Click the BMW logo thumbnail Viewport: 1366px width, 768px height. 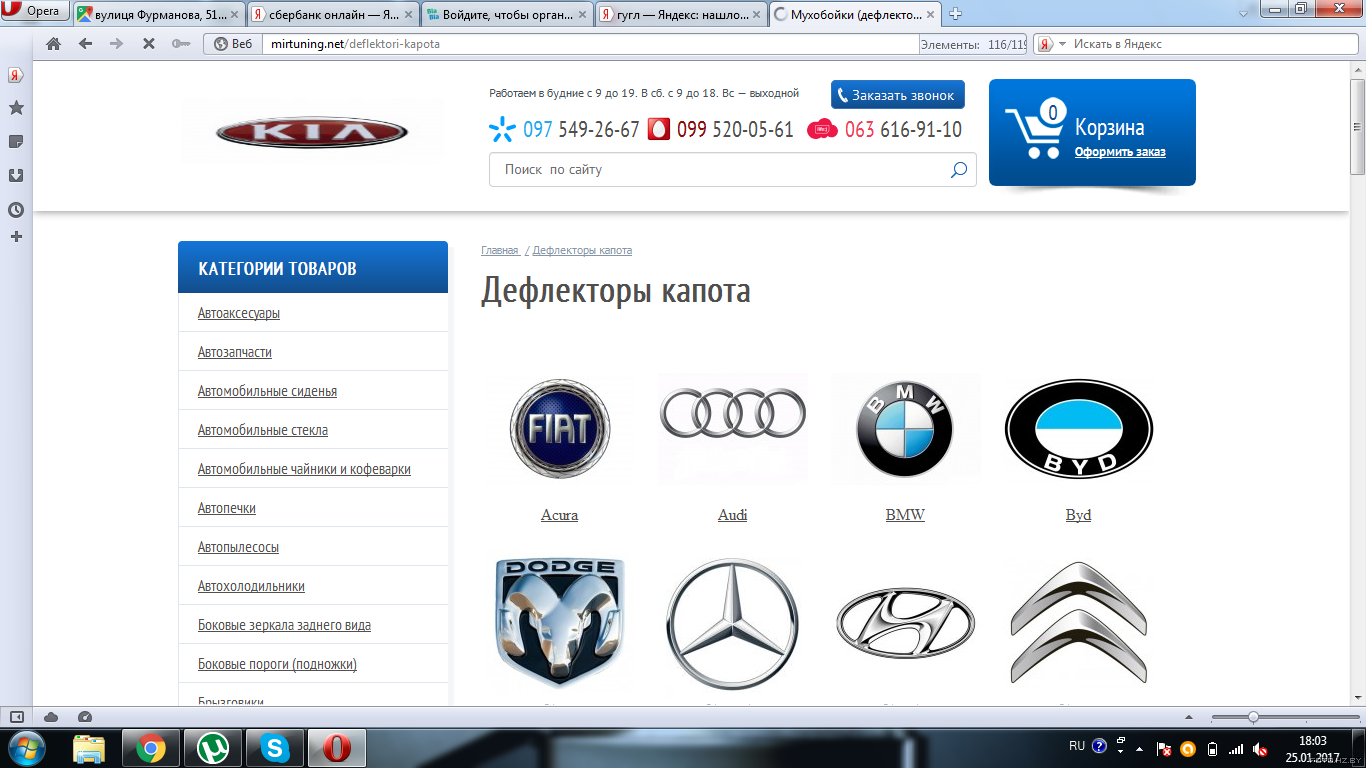point(905,429)
